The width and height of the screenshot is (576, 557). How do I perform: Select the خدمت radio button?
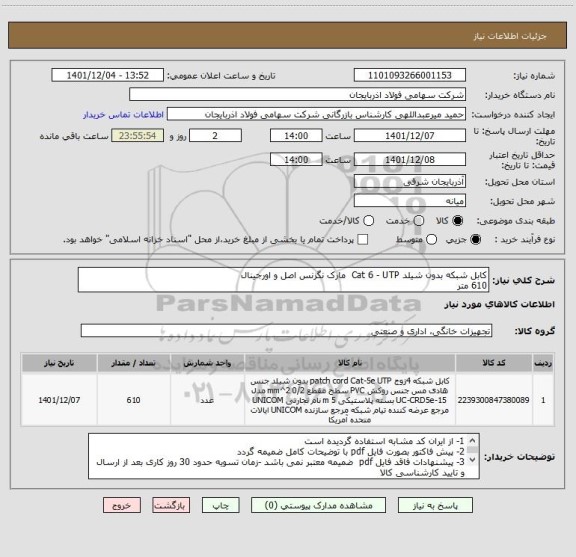[x=419, y=220]
